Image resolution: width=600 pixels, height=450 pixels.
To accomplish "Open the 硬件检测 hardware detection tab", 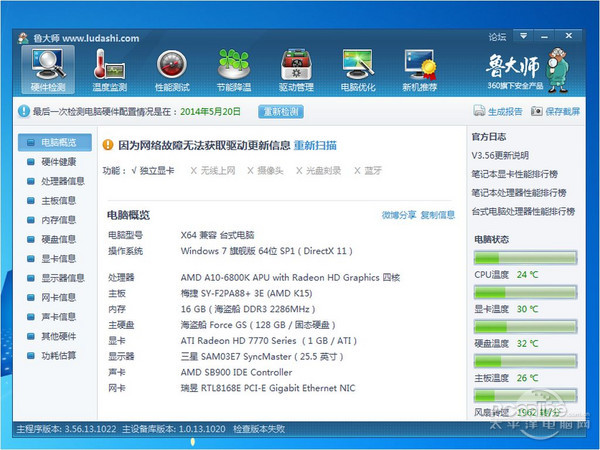I will click(48, 70).
